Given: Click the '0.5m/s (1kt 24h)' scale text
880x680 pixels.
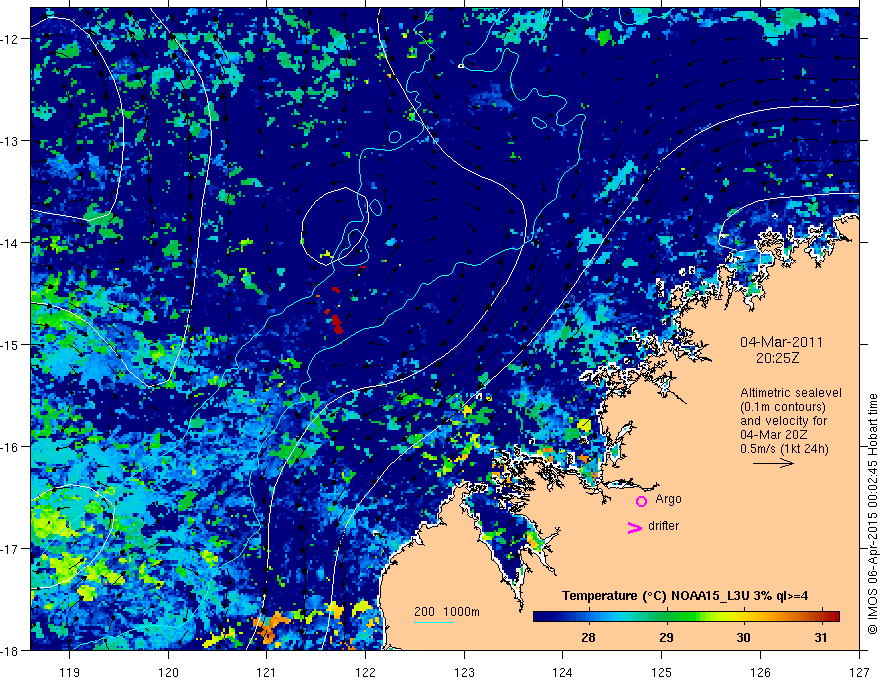Looking at the screenshot, I should coord(784,449).
